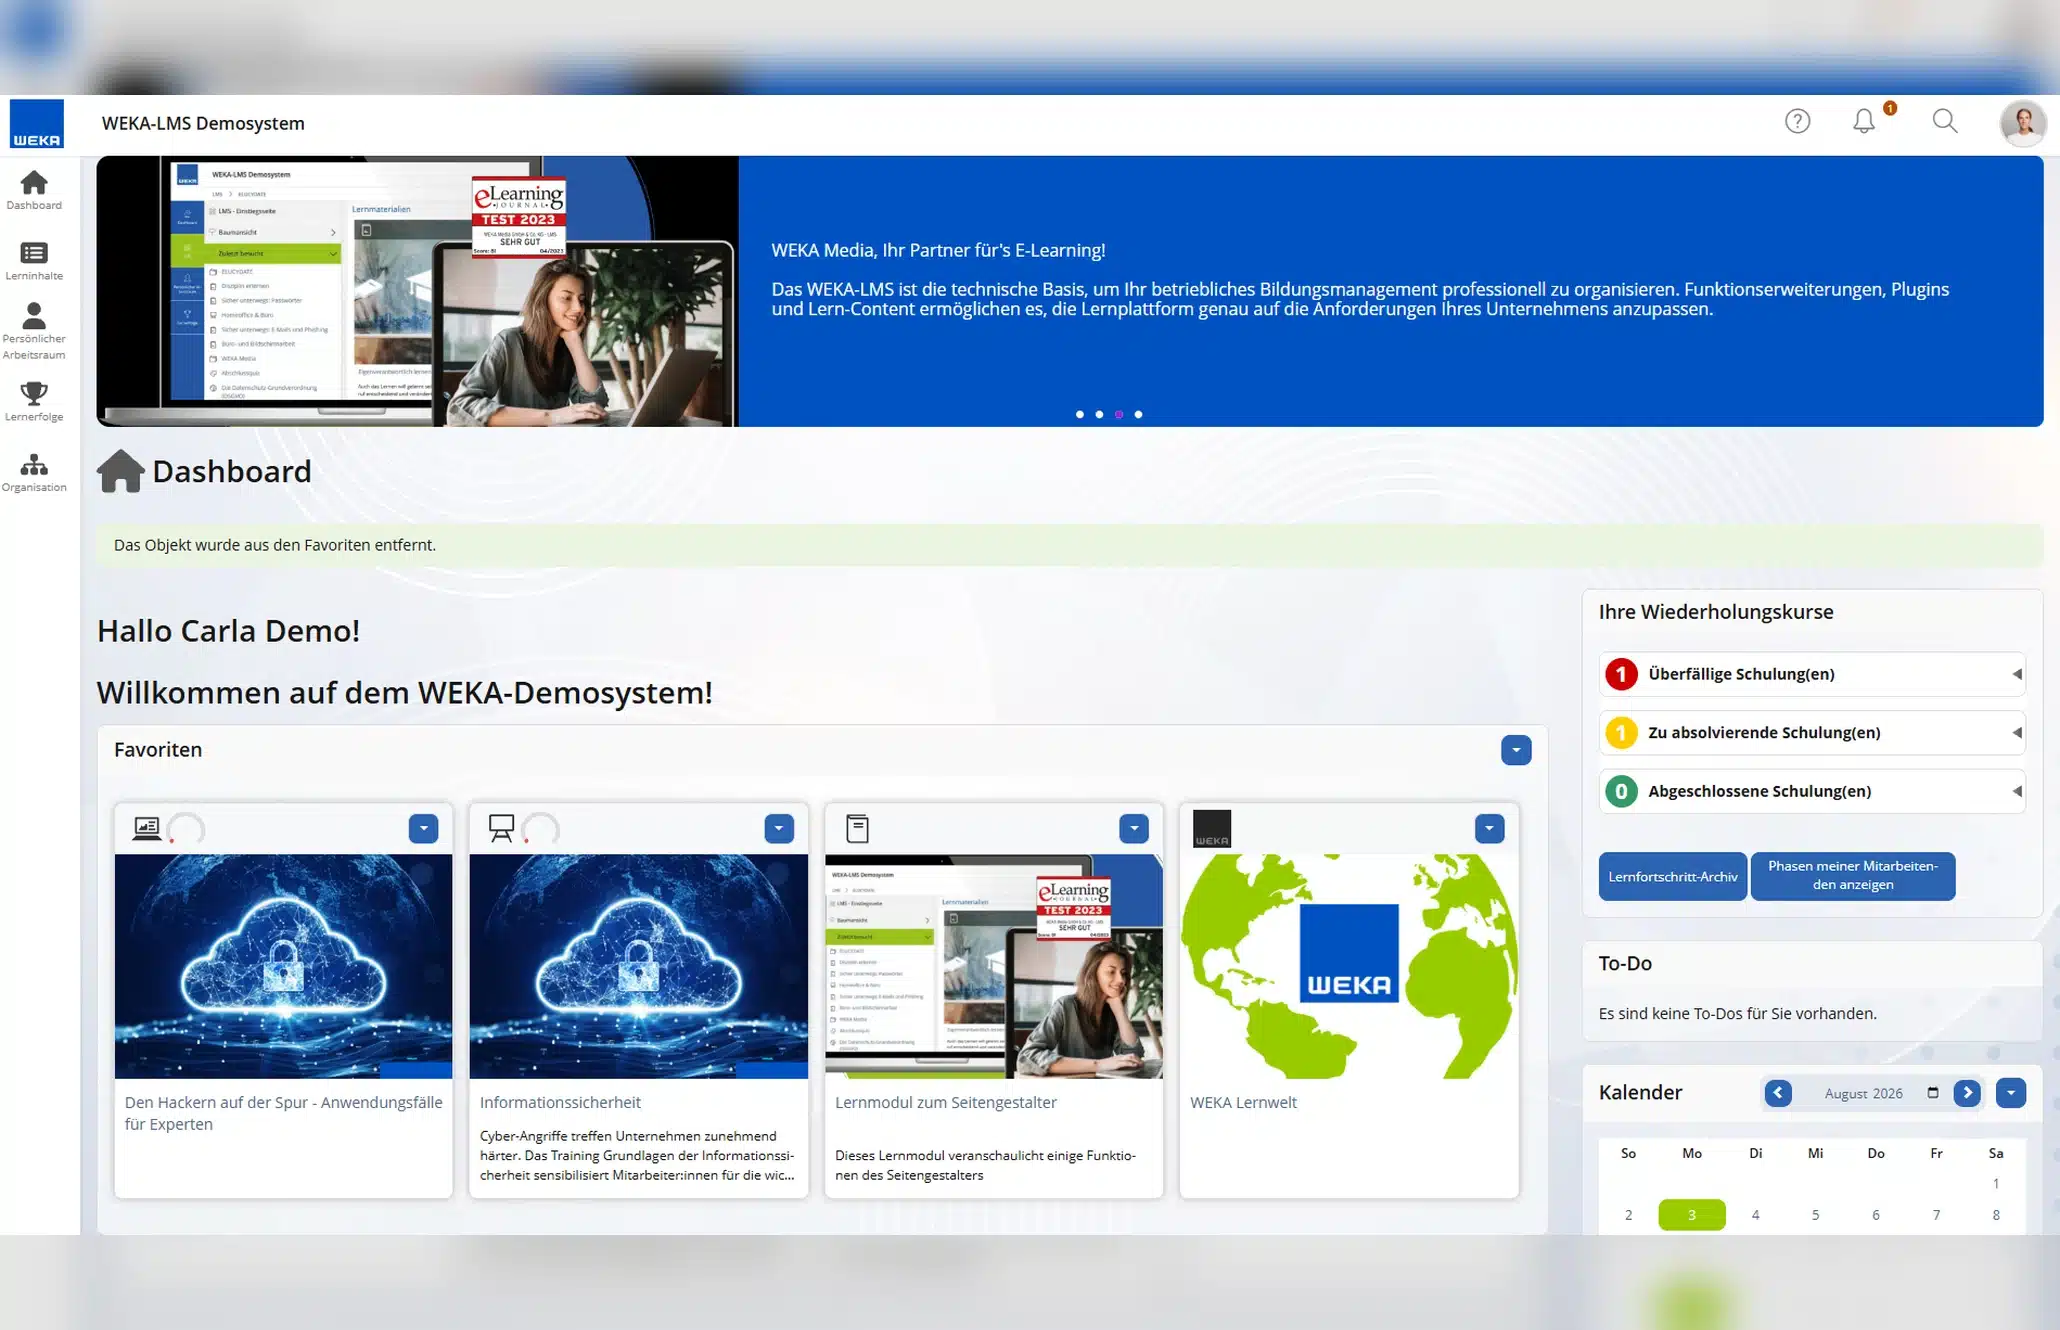
Task: Open dropdown on Den Hackern auf der Spur card
Action: pos(423,828)
